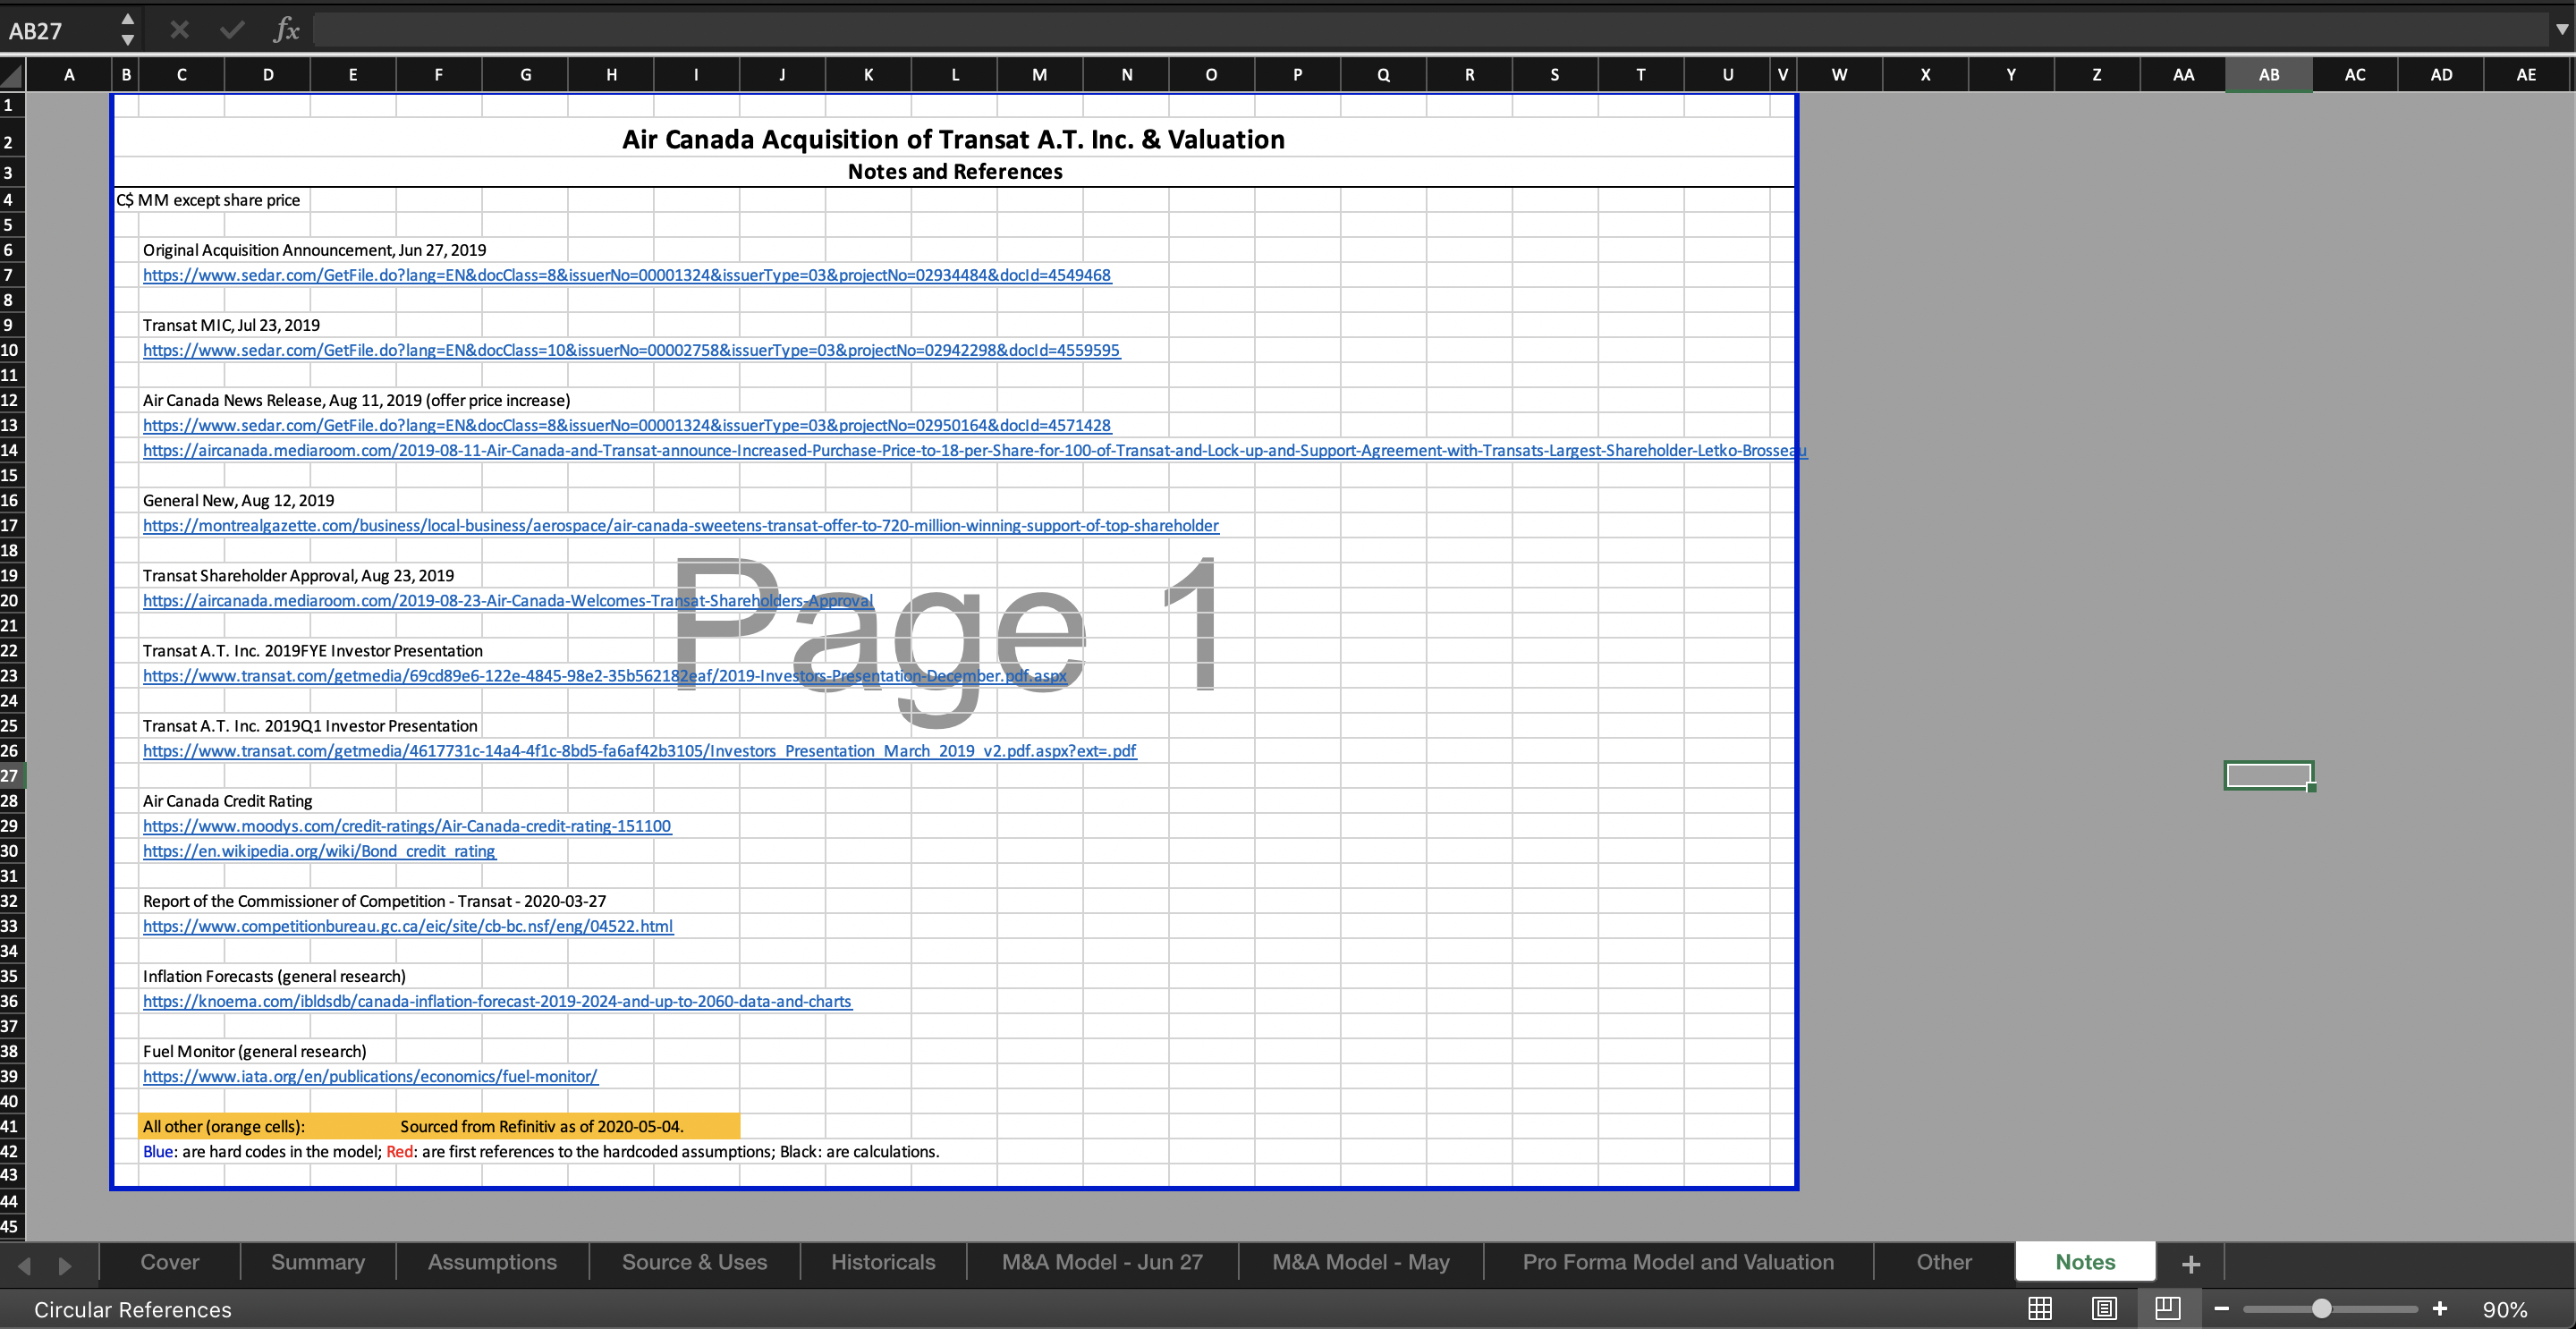Open the Cover sheet tab
The width and height of the screenshot is (2576, 1329).
click(170, 1262)
